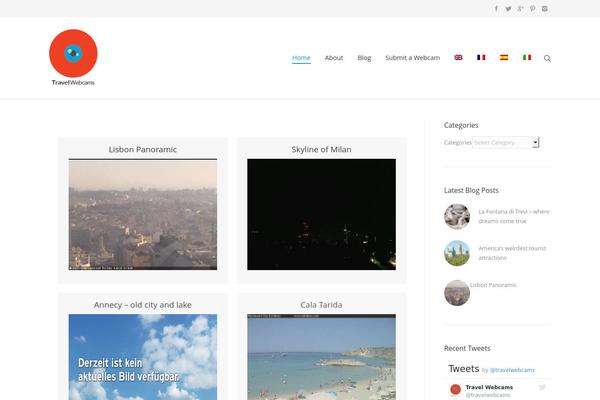Open Cala Tarida webcam title
Screen dimensions: 600x400
pyautogui.click(x=321, y=305)
